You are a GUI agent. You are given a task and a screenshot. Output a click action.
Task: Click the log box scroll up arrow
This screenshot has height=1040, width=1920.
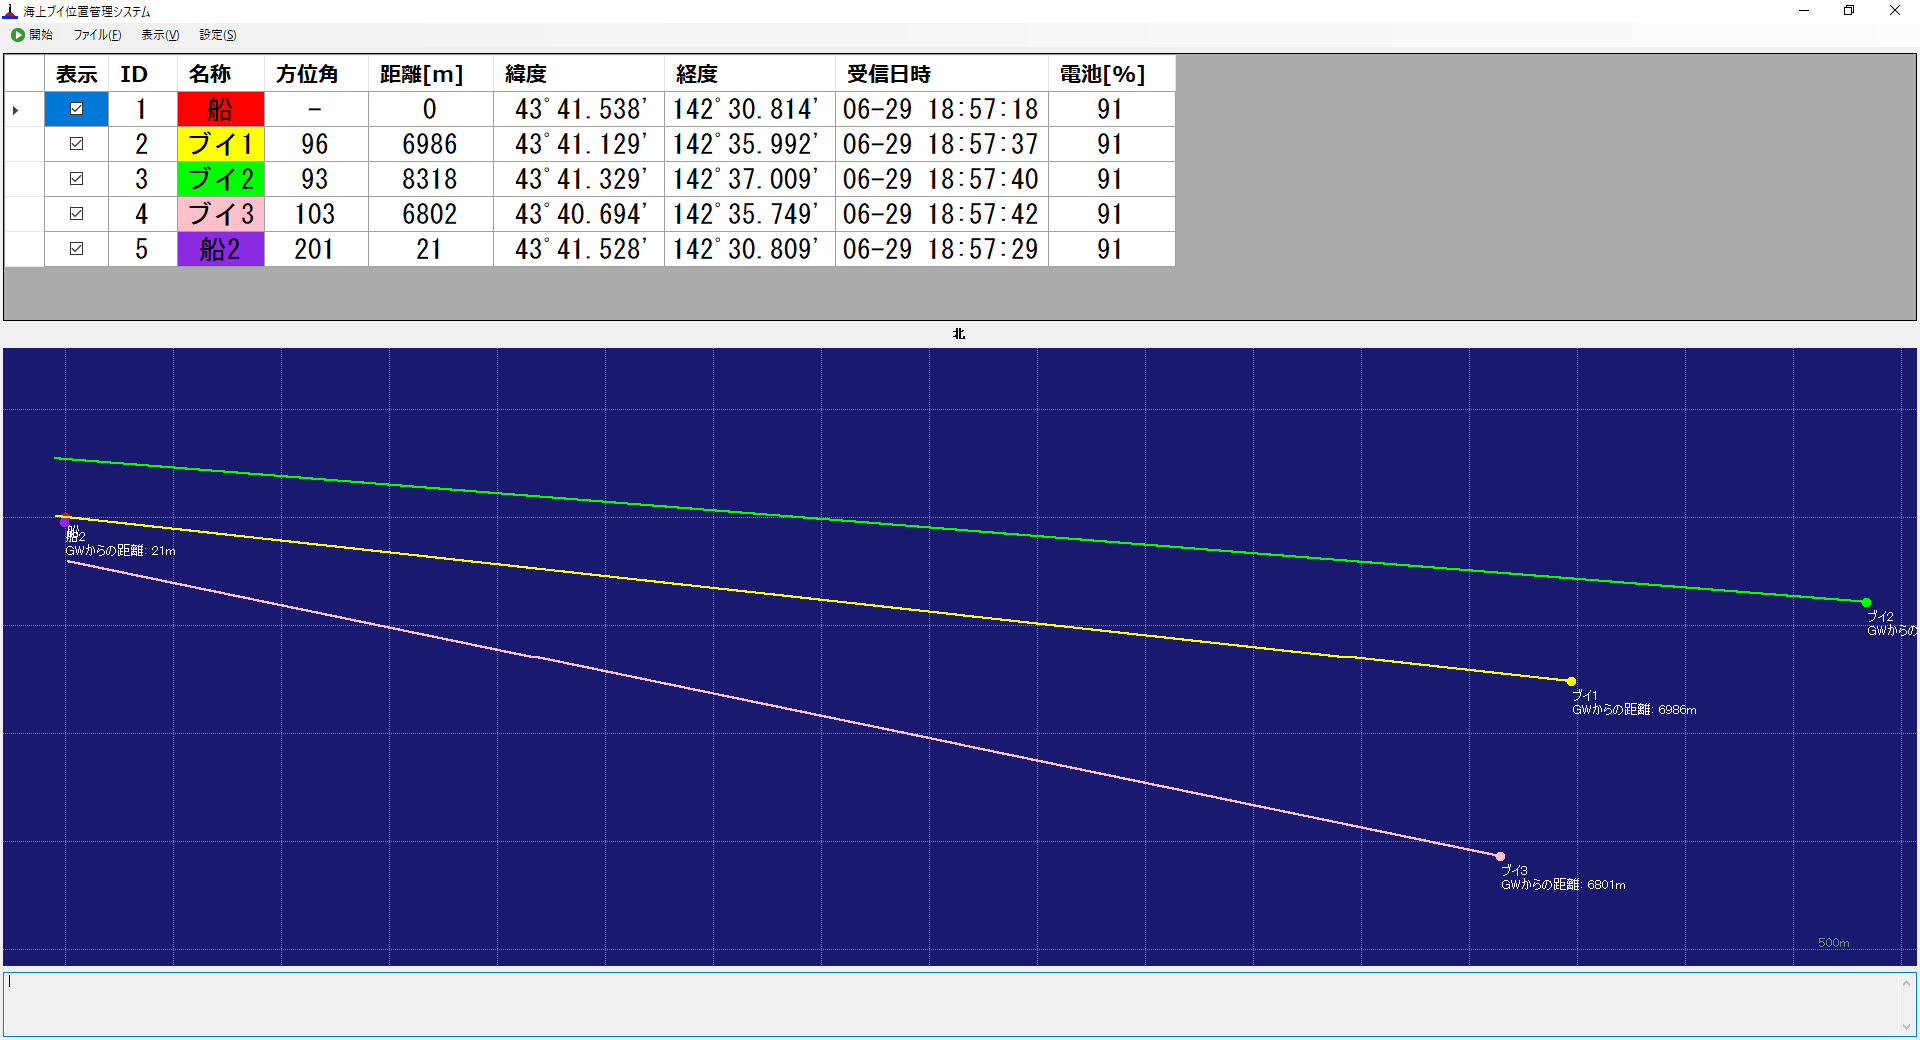(x=1906, y=983)
